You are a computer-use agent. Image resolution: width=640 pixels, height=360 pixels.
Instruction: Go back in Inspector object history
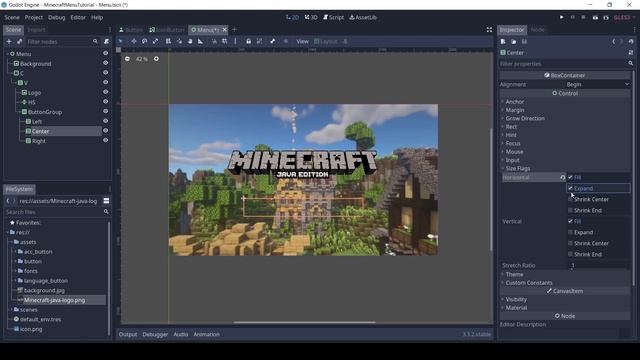pyautogui.click(x=613, y=41)
